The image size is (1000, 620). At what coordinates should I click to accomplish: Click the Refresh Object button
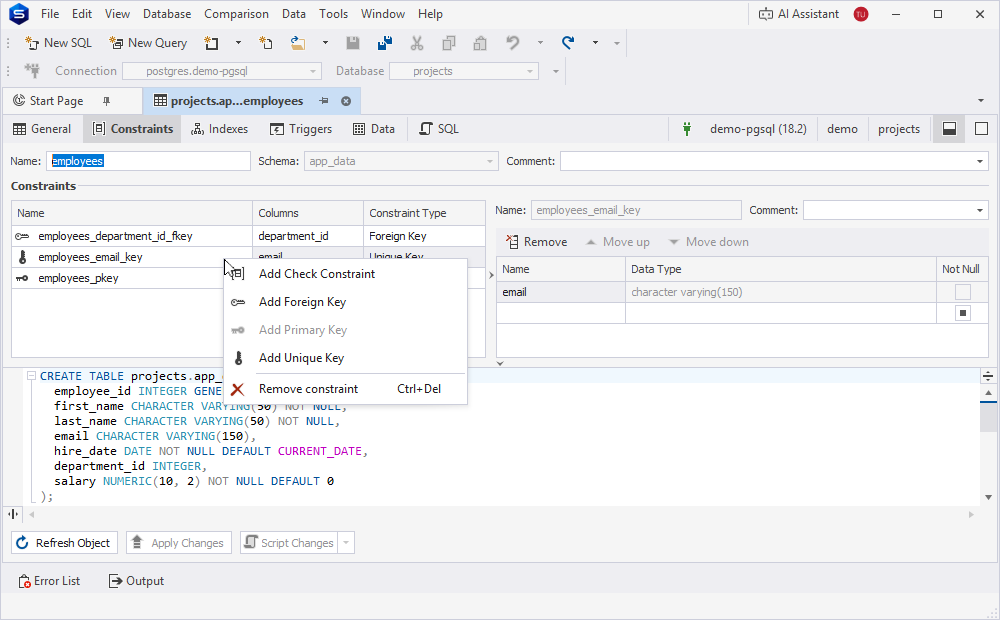click(64, 543)
